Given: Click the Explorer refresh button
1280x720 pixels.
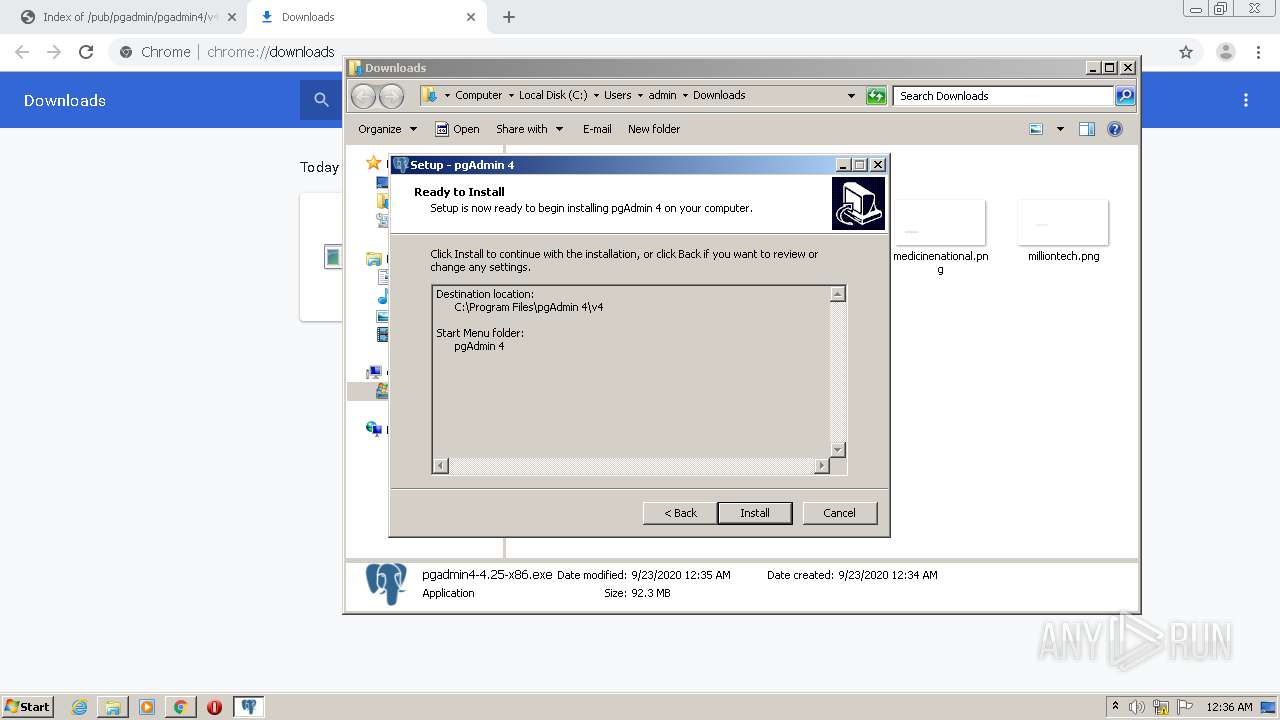Looking at the screenshot, I should click(876, 96).
